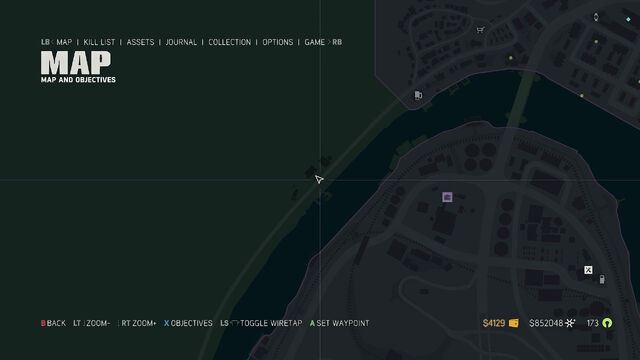Viewport: 640px width, 360px height.
Task: Switch to the JOURNAL tab
Action: [x=181, y=42]
